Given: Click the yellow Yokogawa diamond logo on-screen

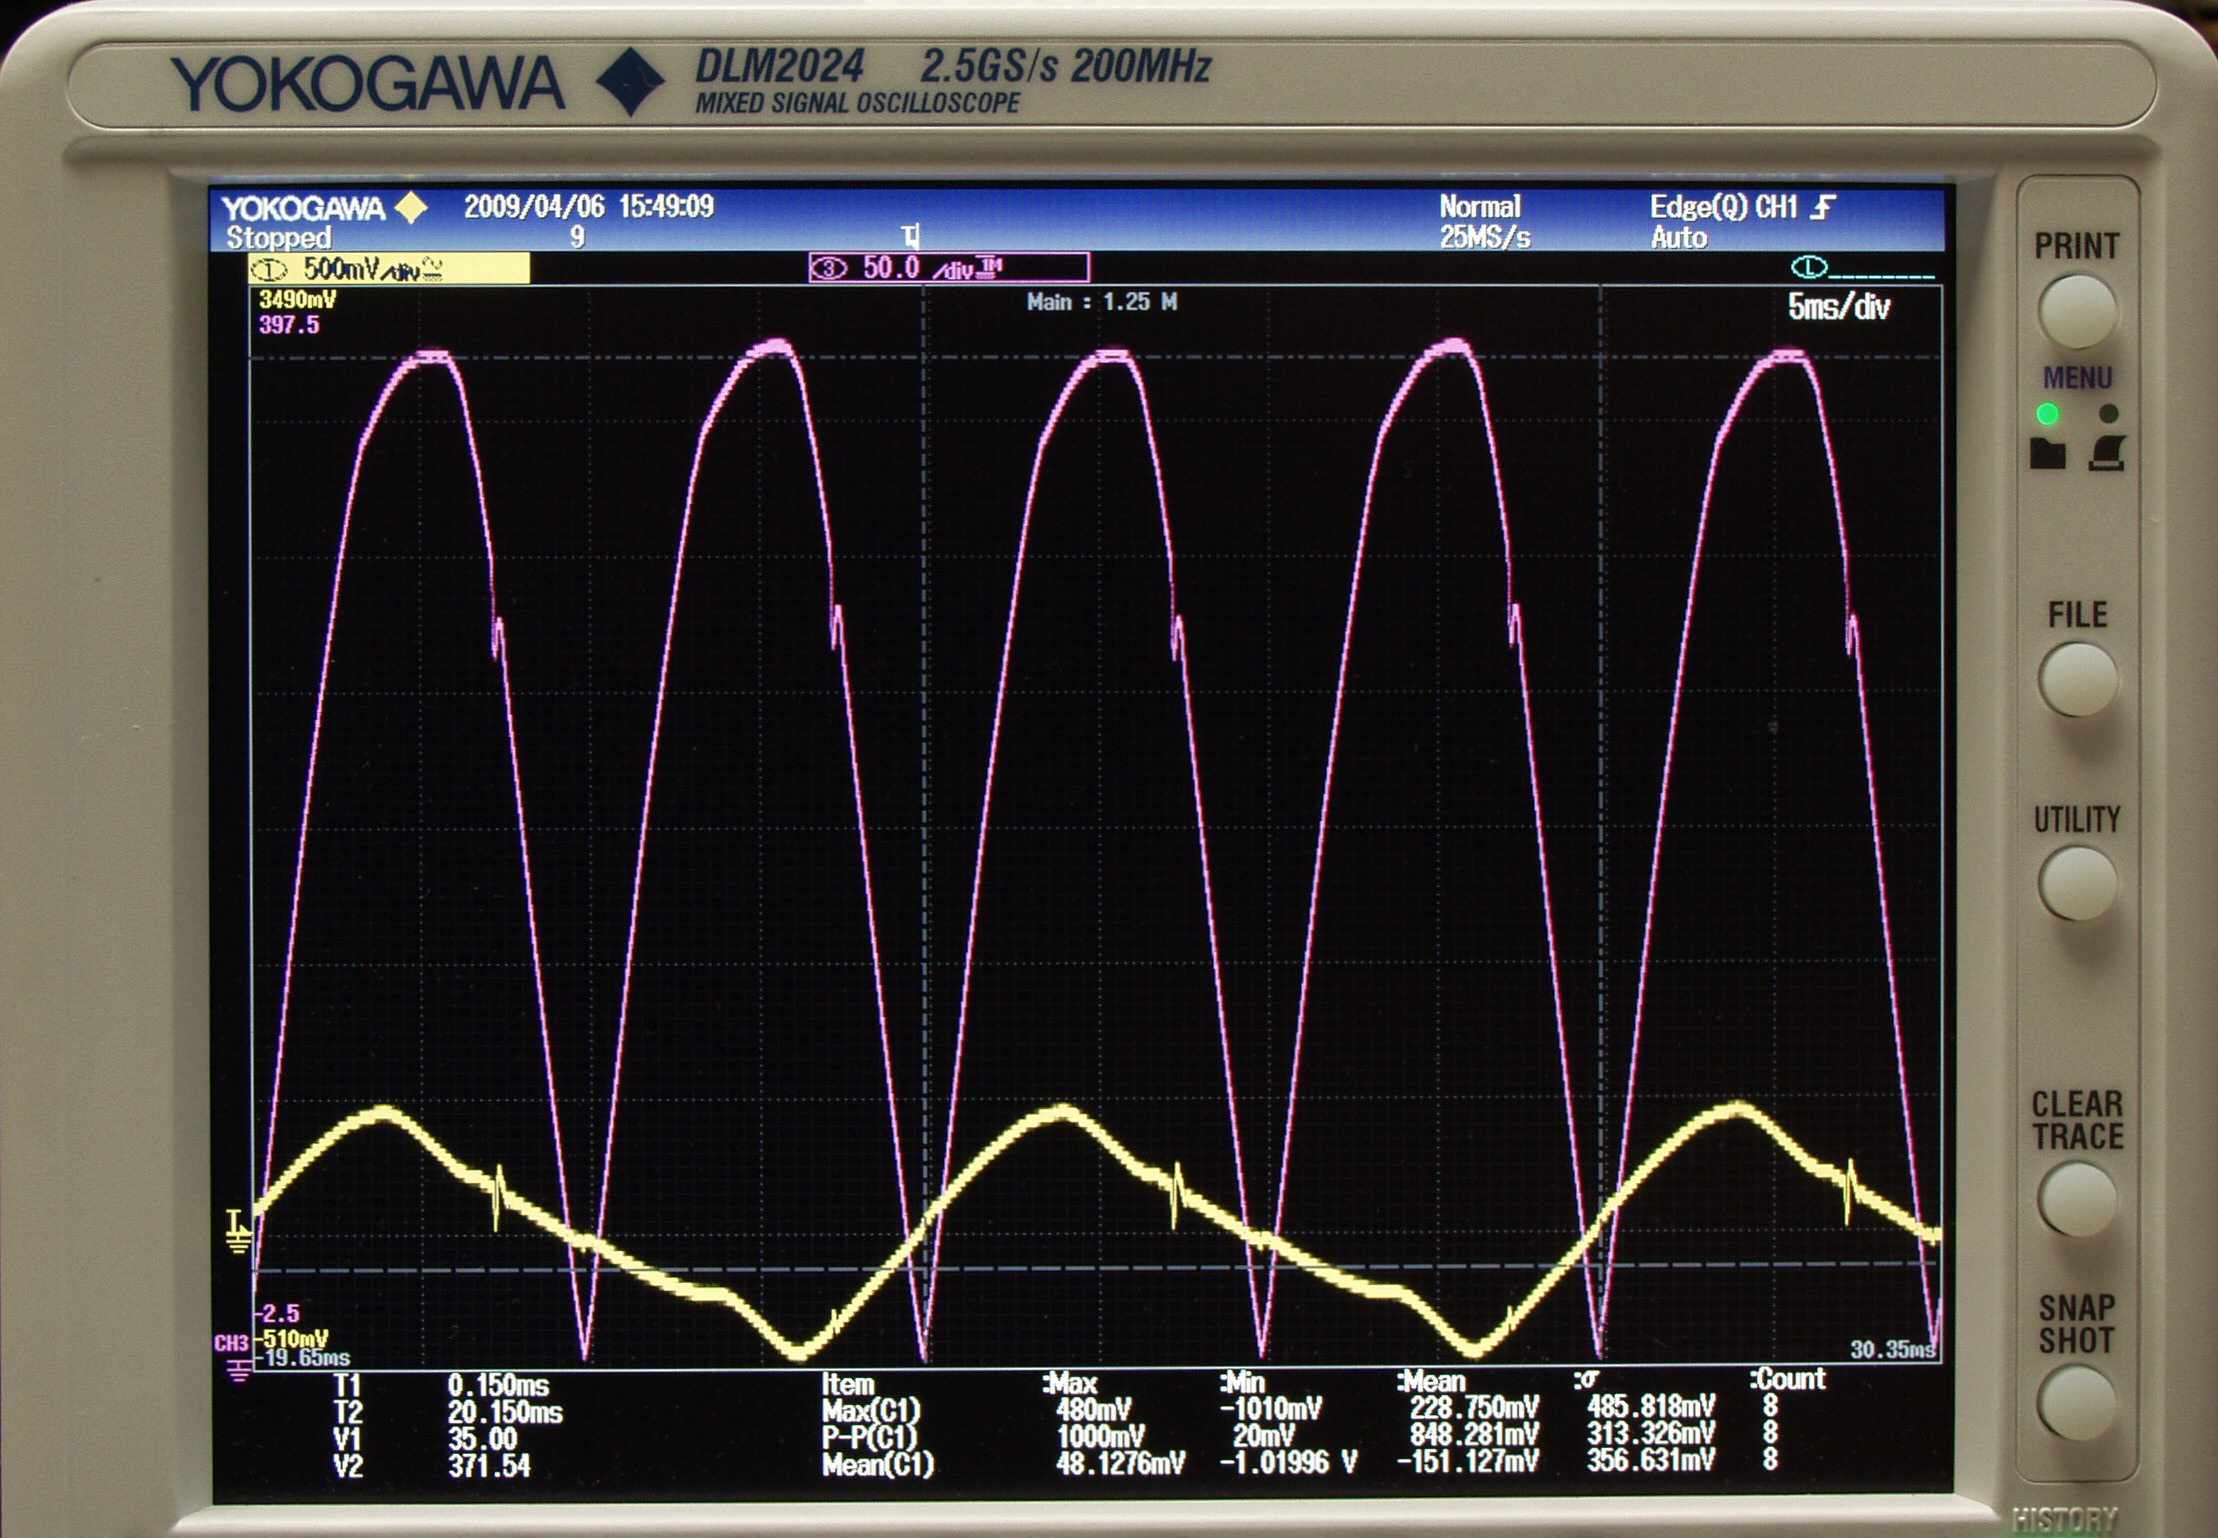Looking at the screenshot, I should tap(411, 208).
